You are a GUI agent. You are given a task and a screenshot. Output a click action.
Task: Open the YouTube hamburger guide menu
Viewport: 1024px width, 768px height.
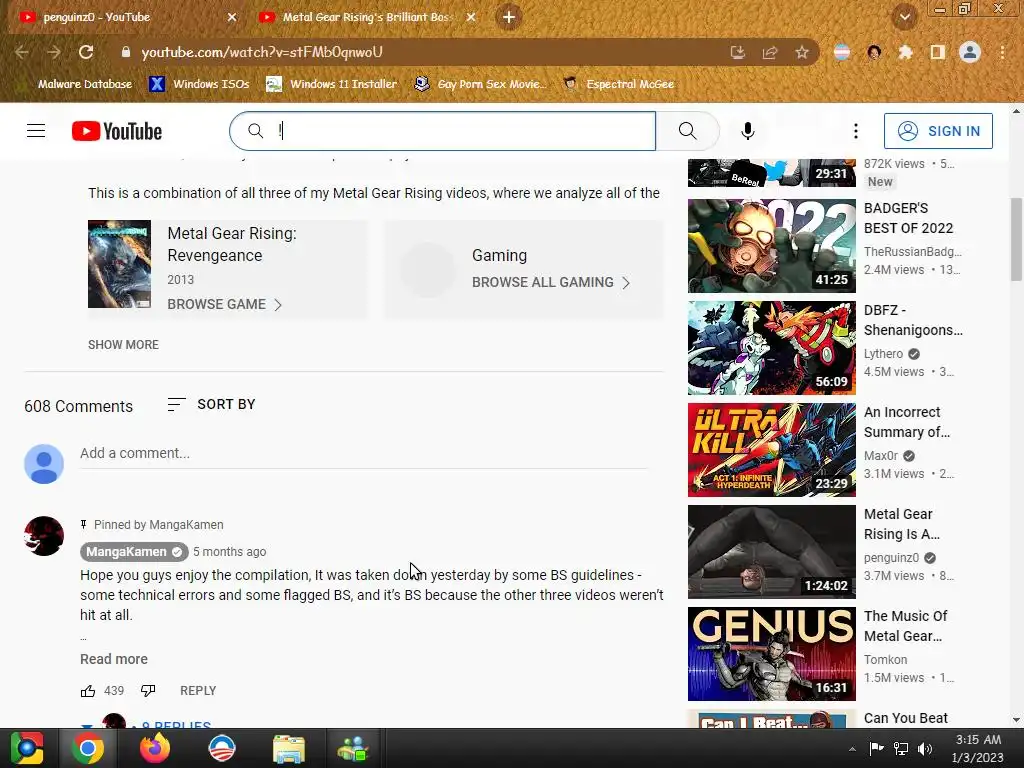(x=36, y=131)
